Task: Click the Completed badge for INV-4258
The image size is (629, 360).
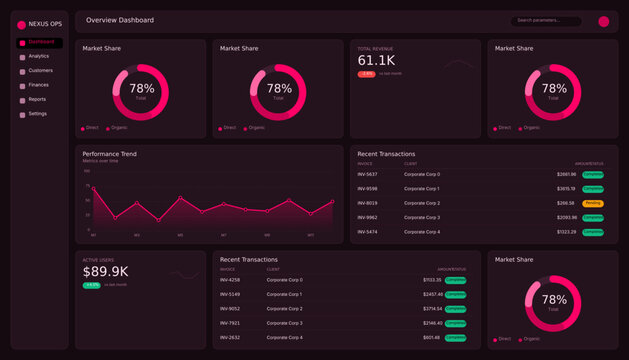Action: [455, 280]
